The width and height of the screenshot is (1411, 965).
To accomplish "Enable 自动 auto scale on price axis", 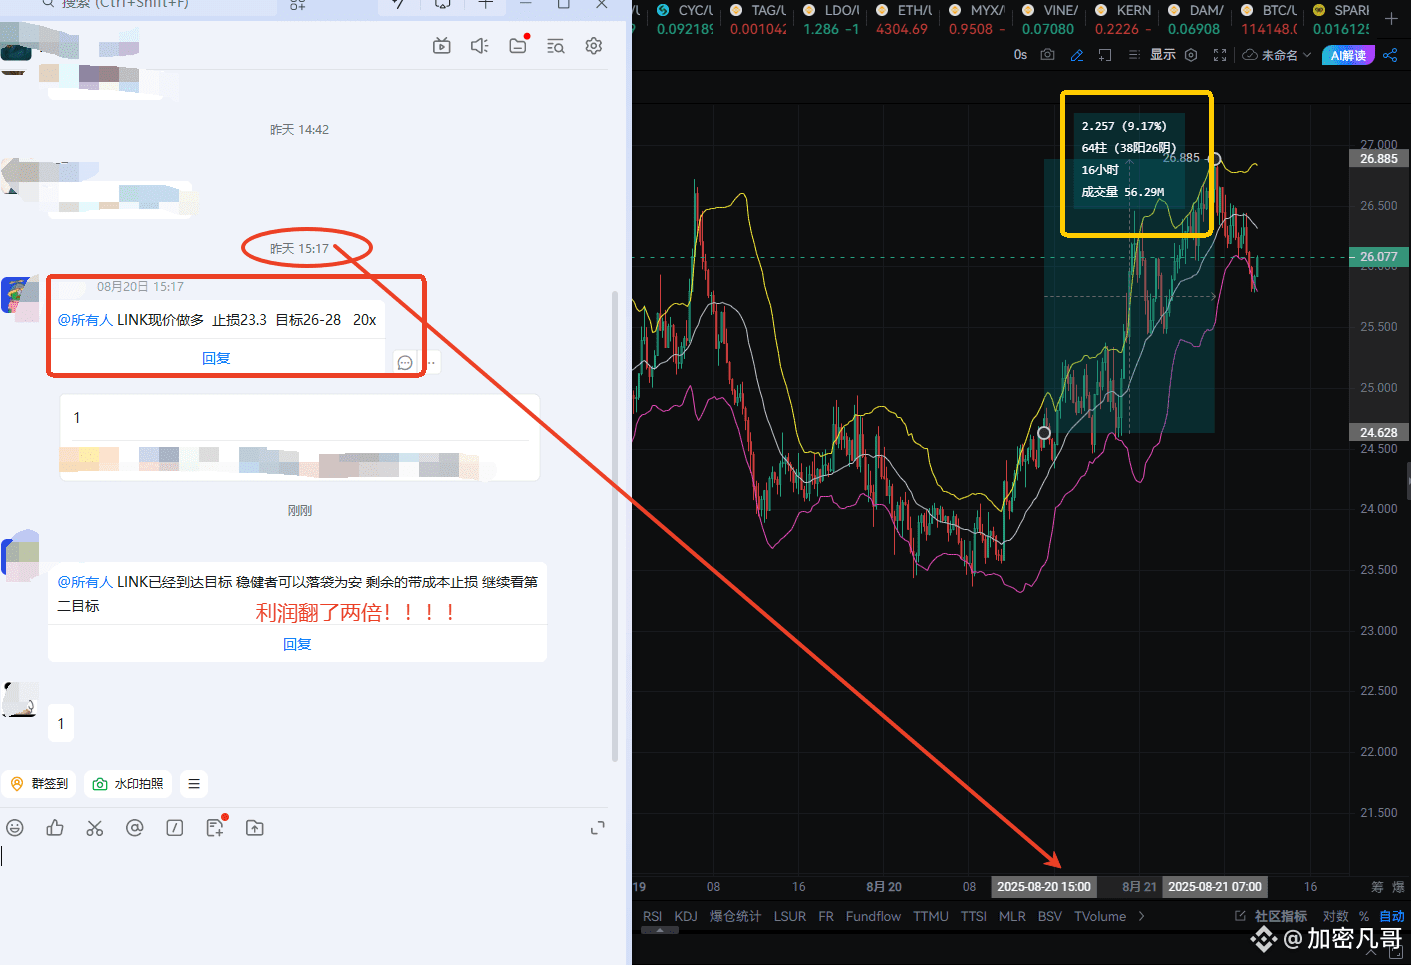I will (1392, 915).
